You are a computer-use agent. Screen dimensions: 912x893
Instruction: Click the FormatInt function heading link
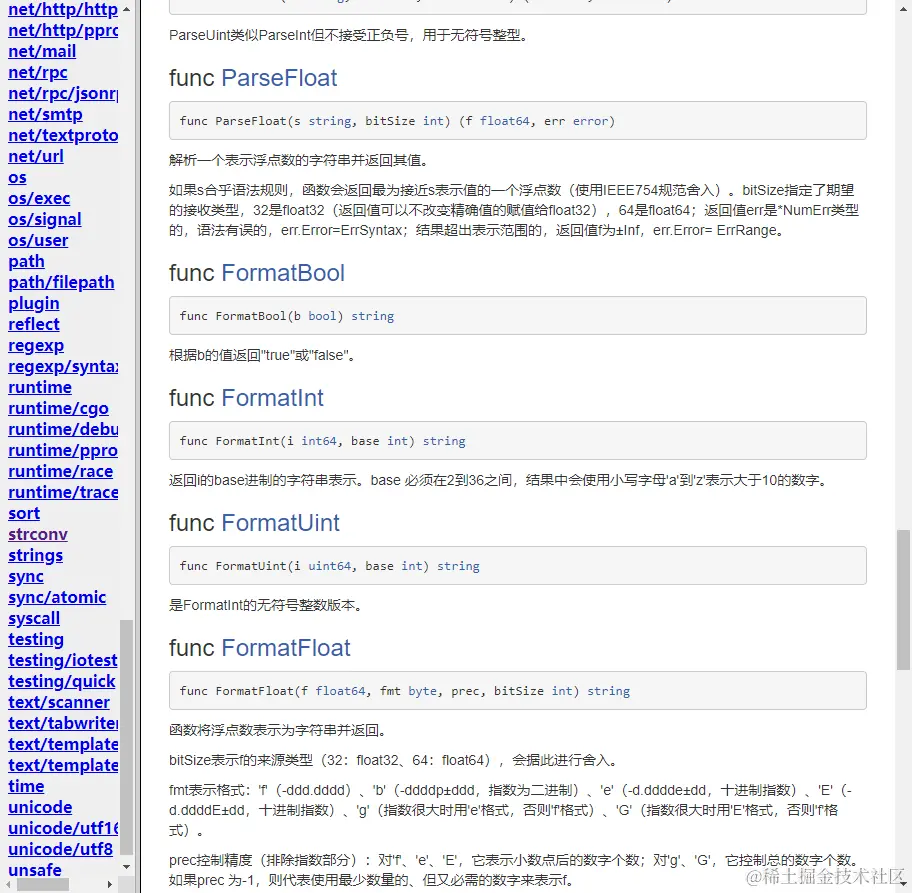click(272, 398)
